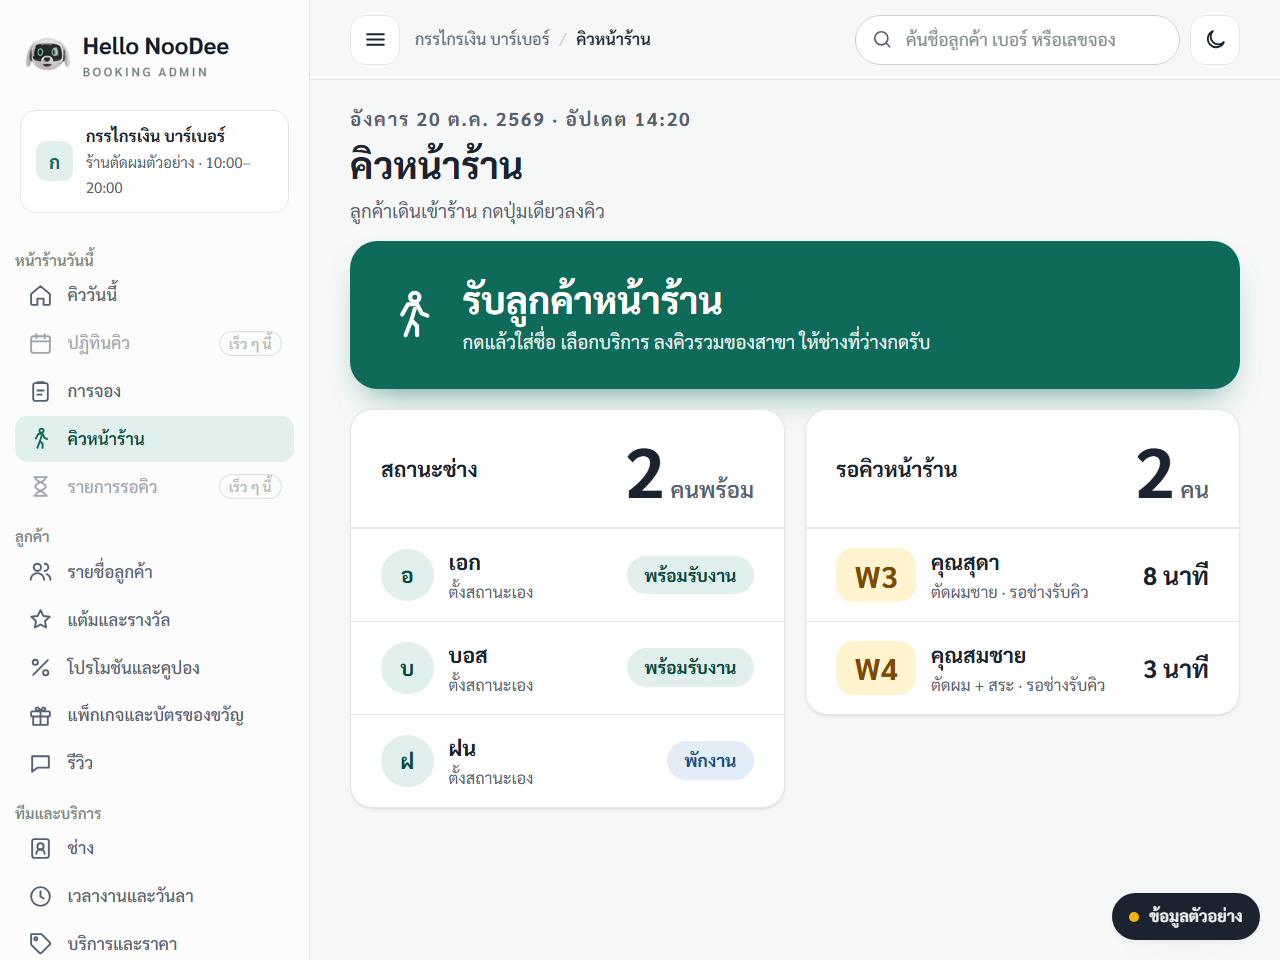The height and width of the screenshot is (960, 1280).
Task: Click กรรไกรเงิน บาร์เบอร์ breadcrumb link
Action: tap(482, 40)
